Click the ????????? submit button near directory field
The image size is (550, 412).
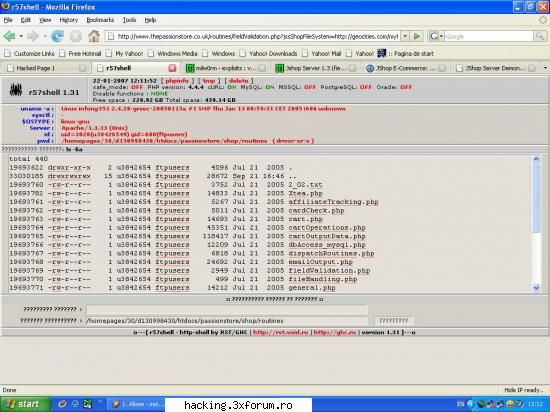tap(394, 320)
